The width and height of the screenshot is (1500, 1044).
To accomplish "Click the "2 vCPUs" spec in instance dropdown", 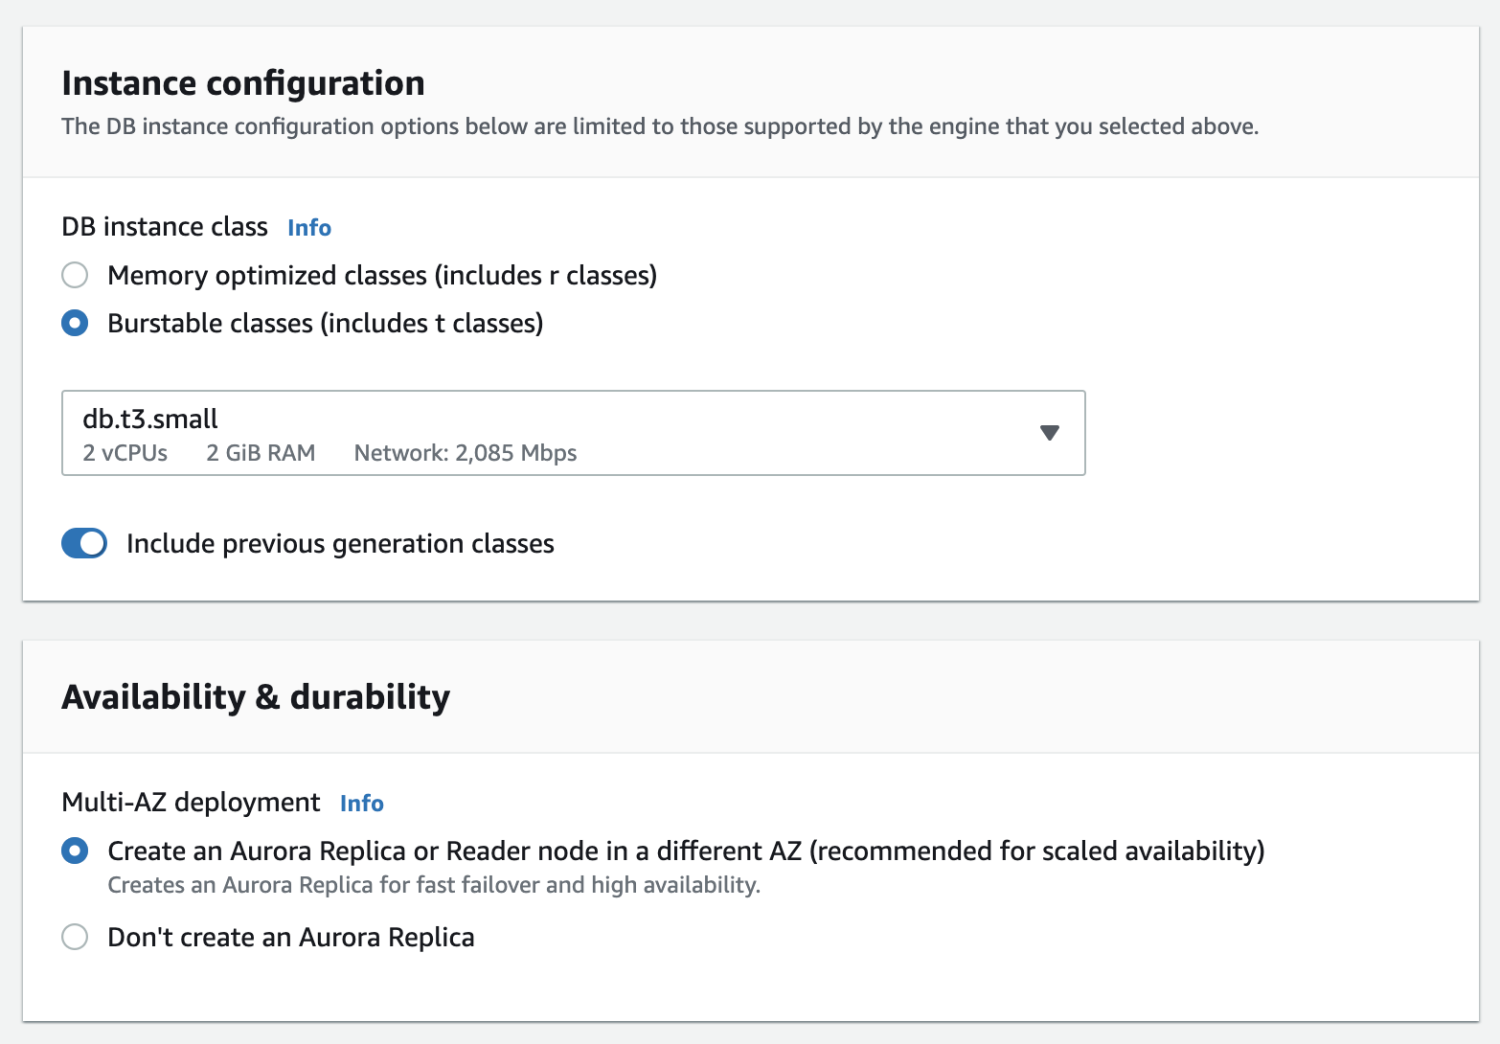I will (125, 453).
